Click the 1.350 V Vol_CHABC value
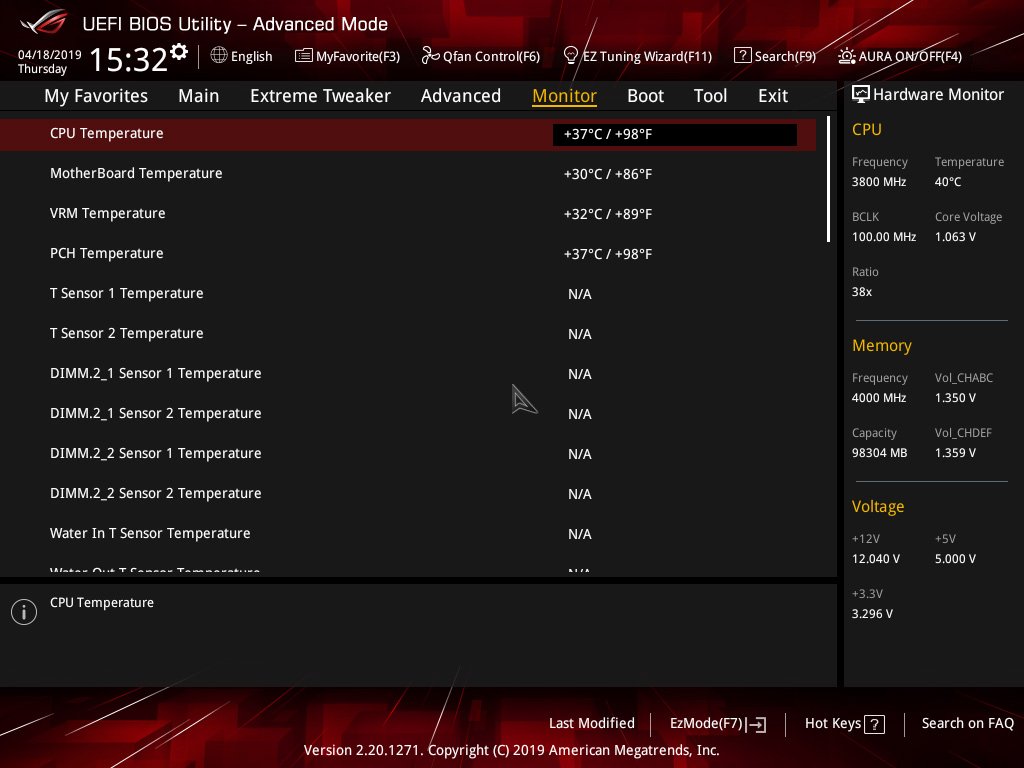Screen dimensions: 1024x768 pyautogui.click(x=955, y=398)
